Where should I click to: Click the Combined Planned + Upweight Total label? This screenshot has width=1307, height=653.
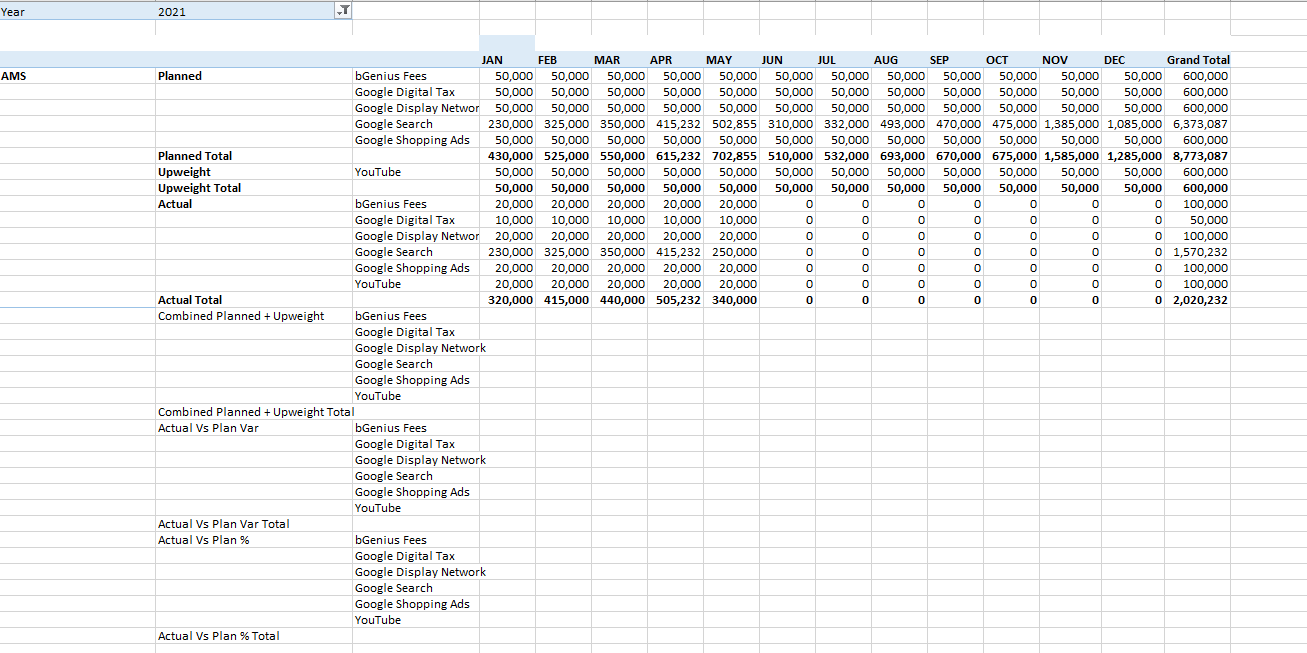256,412
